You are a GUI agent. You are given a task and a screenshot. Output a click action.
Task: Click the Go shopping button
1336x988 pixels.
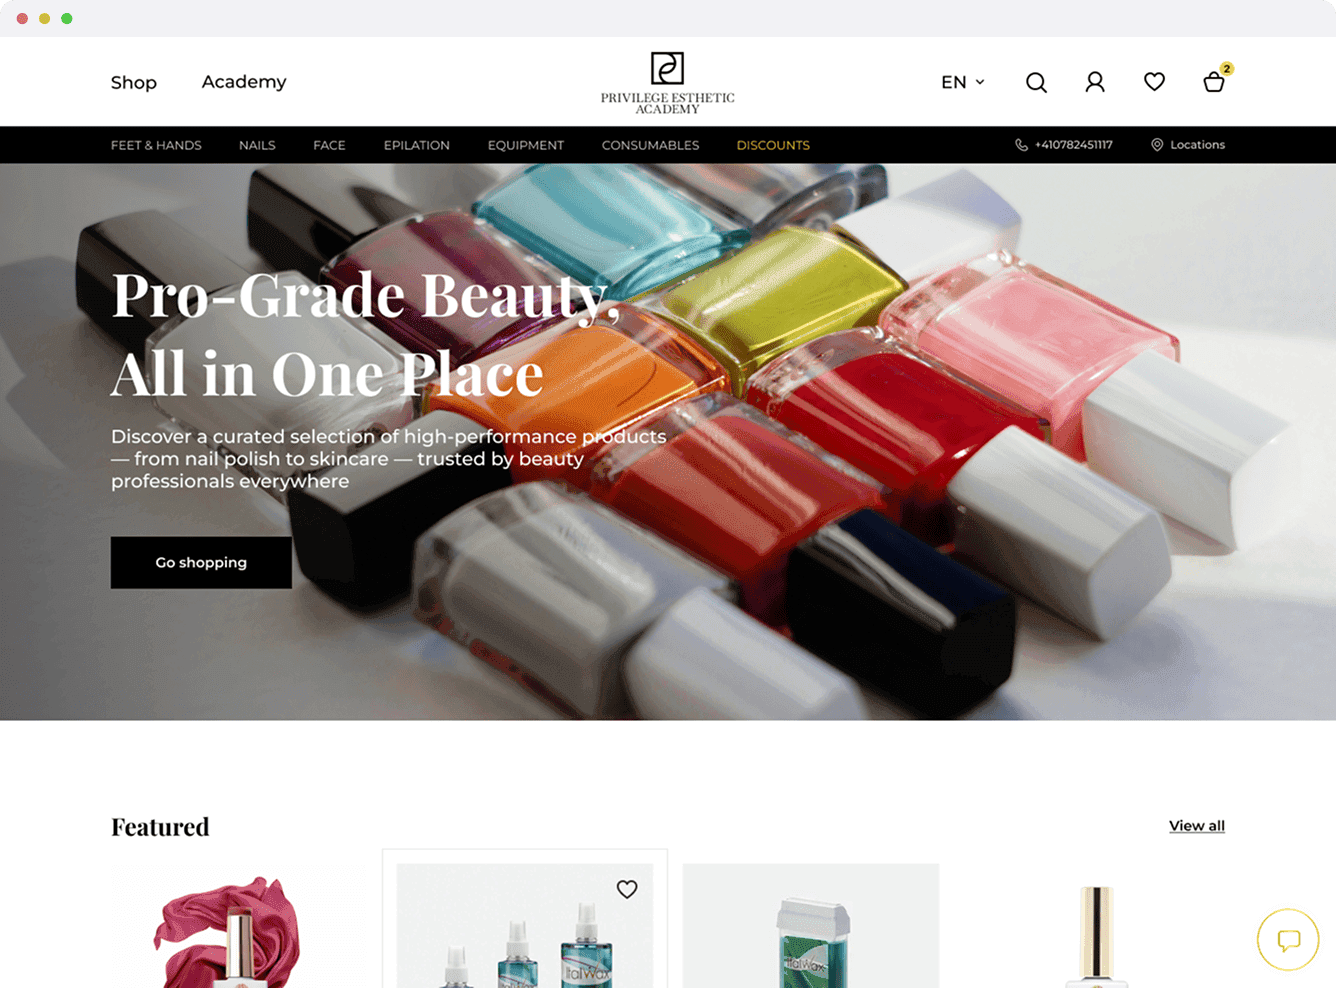tap(201, 562)
